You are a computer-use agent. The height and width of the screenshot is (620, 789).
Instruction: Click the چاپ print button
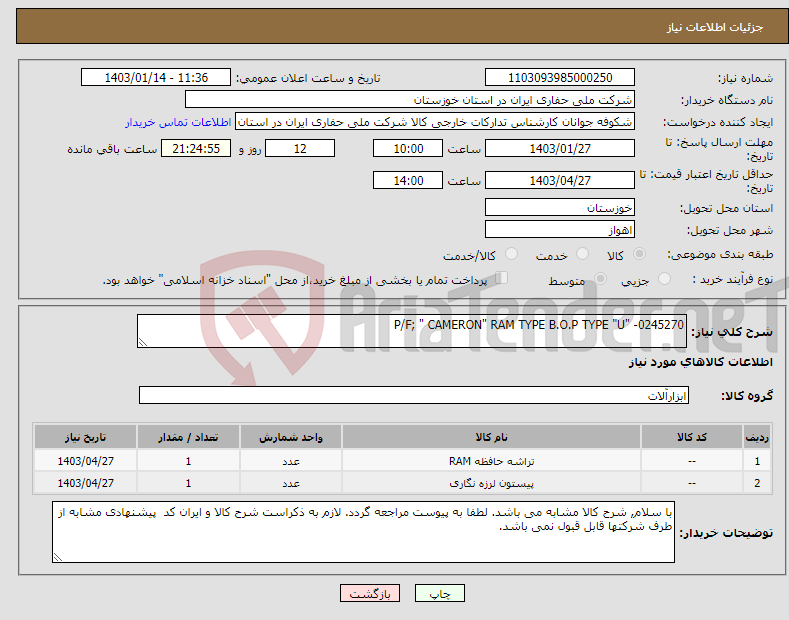(x=440, y=594)
